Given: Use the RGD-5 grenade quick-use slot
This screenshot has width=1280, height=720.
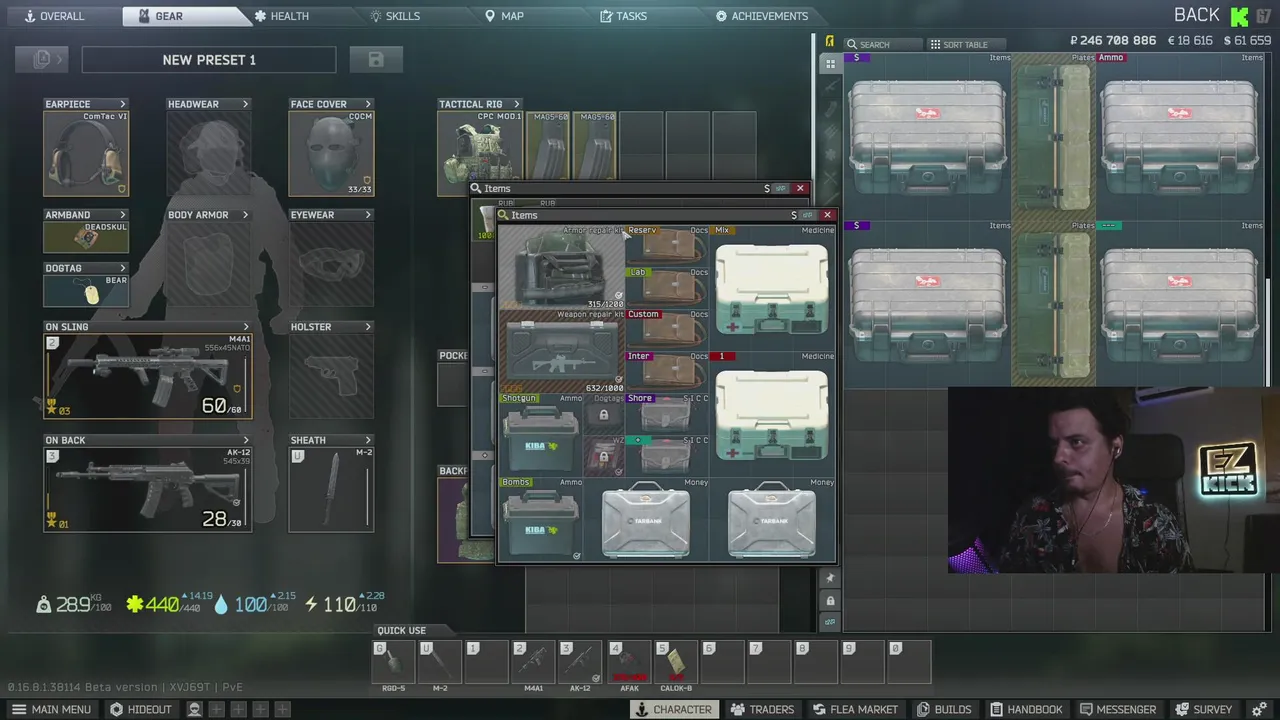Looking at the screenshot, I should (x=393, y=664).
